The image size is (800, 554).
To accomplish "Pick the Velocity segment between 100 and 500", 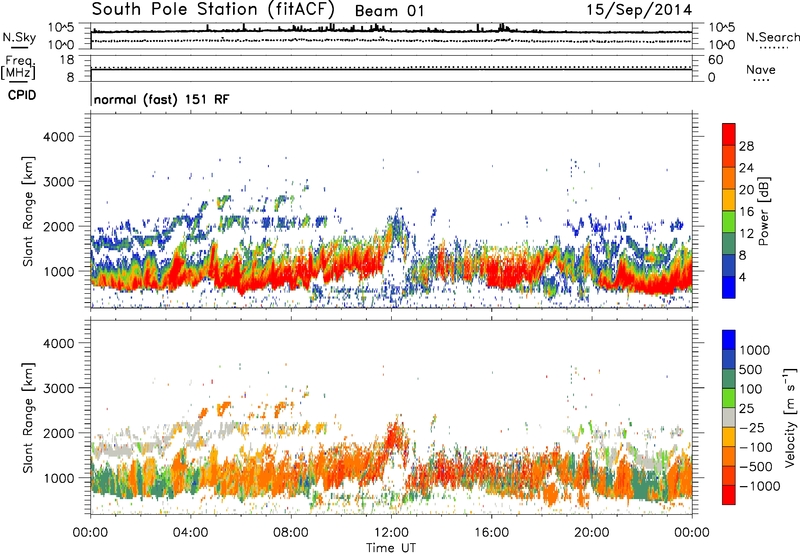I will pyautogui.click(x=729, y=379).
